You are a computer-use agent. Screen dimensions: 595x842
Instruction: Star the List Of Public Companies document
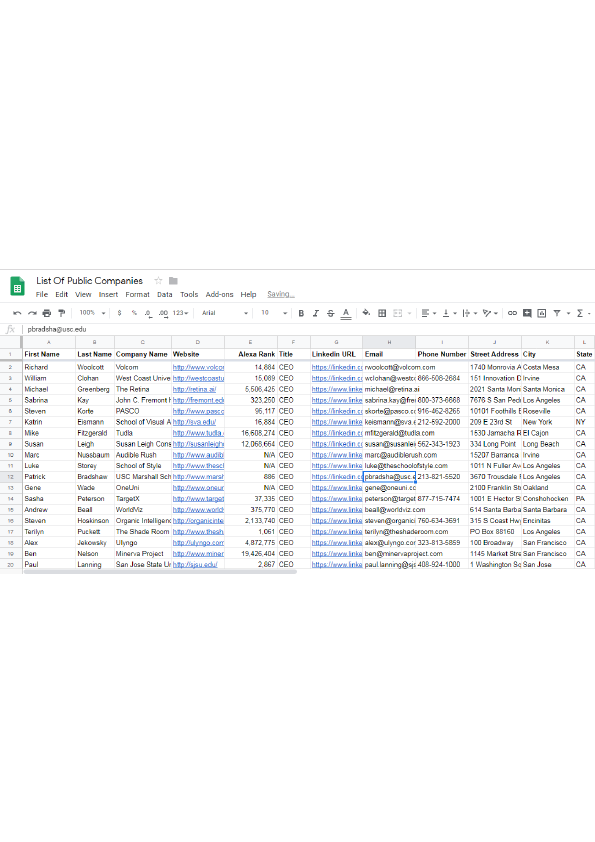click(158, 280)
